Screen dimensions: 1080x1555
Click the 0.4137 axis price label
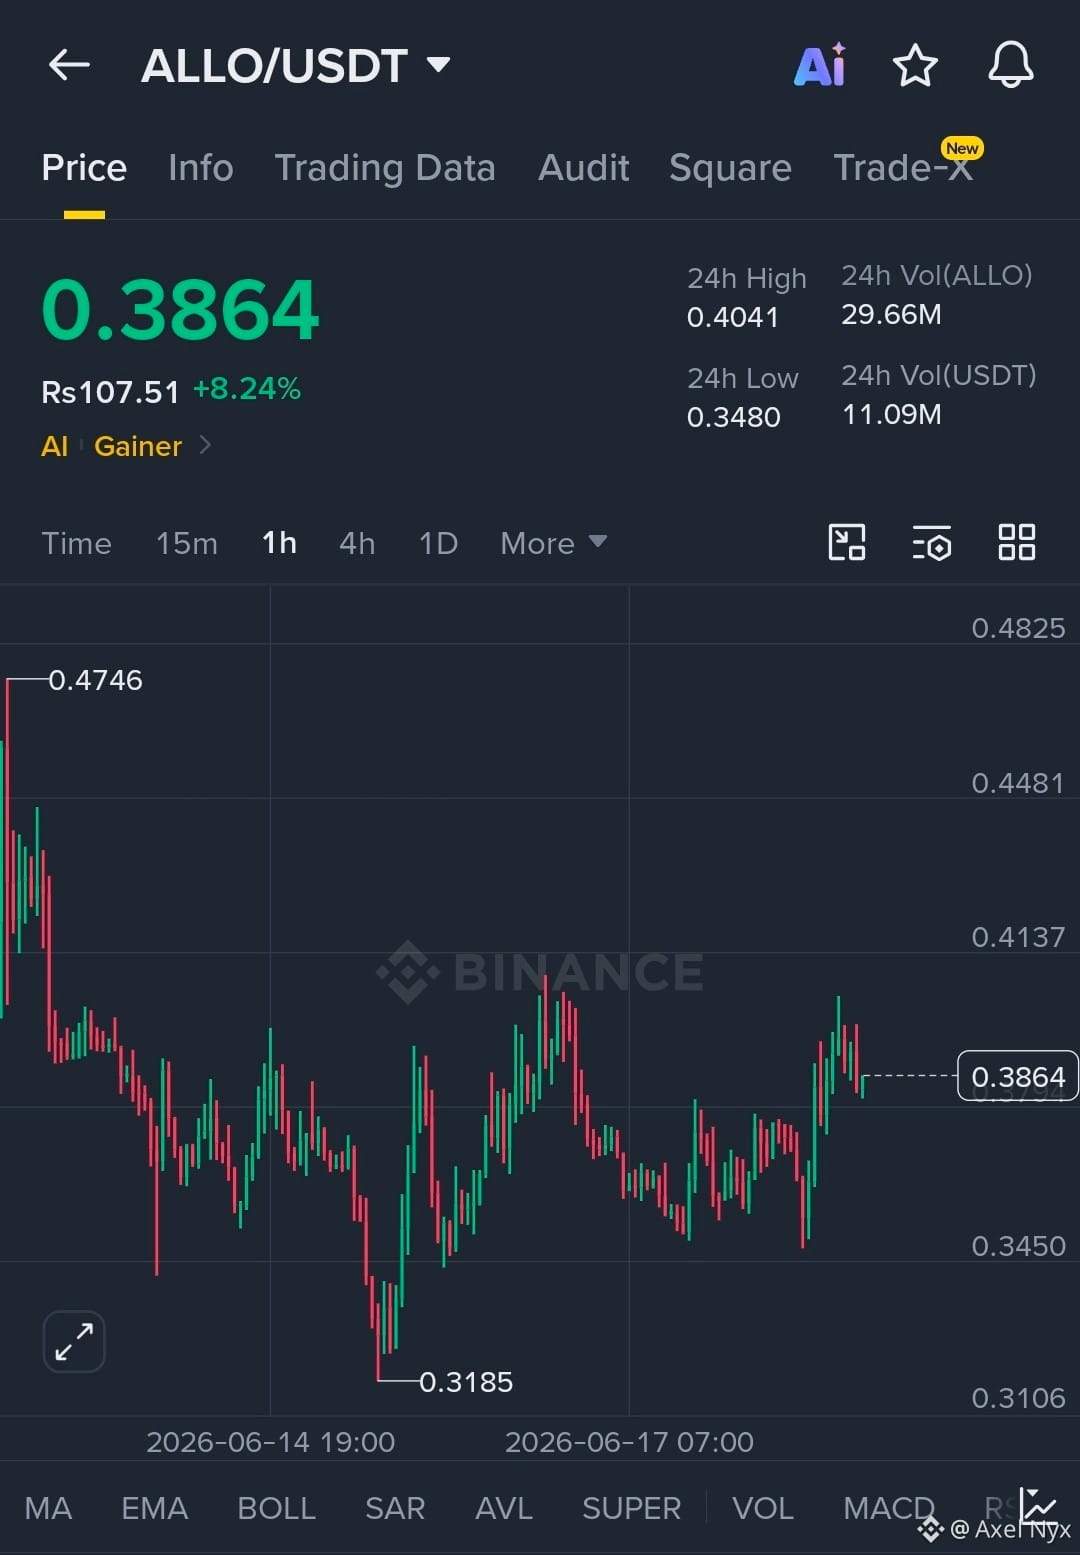1018,937
